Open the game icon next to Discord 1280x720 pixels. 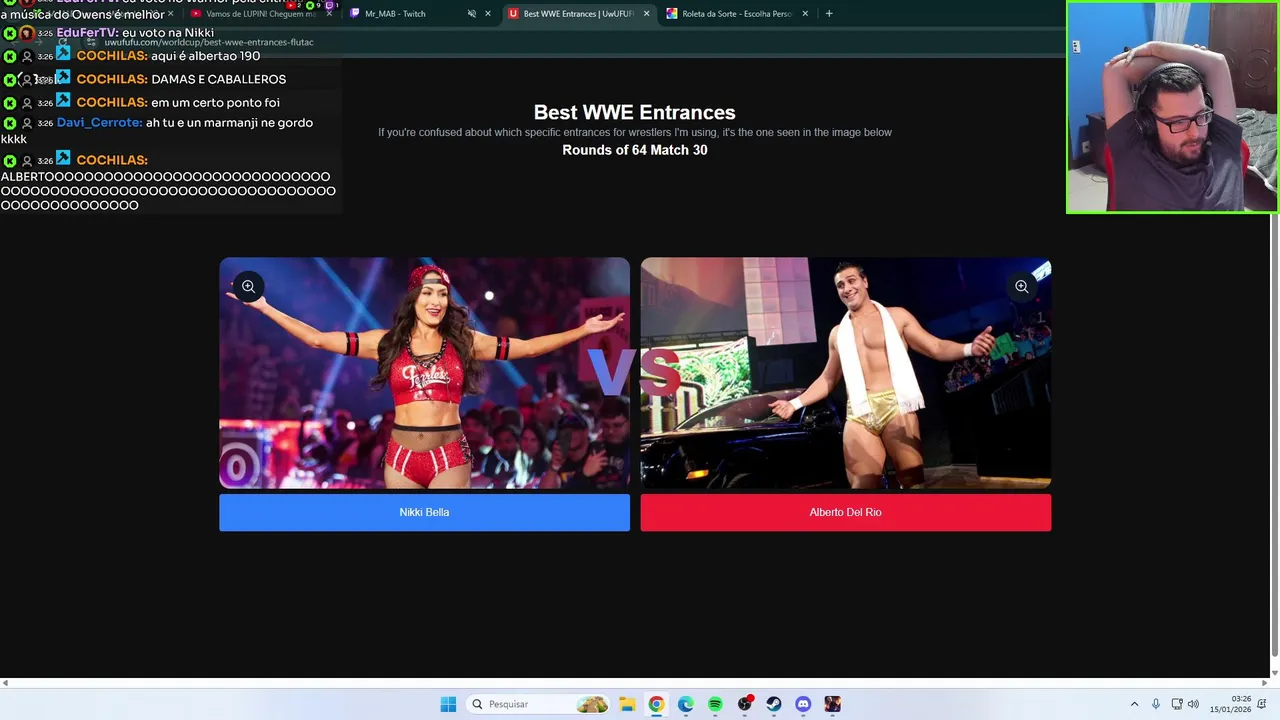pyautogui.click(x=833, y=704)
